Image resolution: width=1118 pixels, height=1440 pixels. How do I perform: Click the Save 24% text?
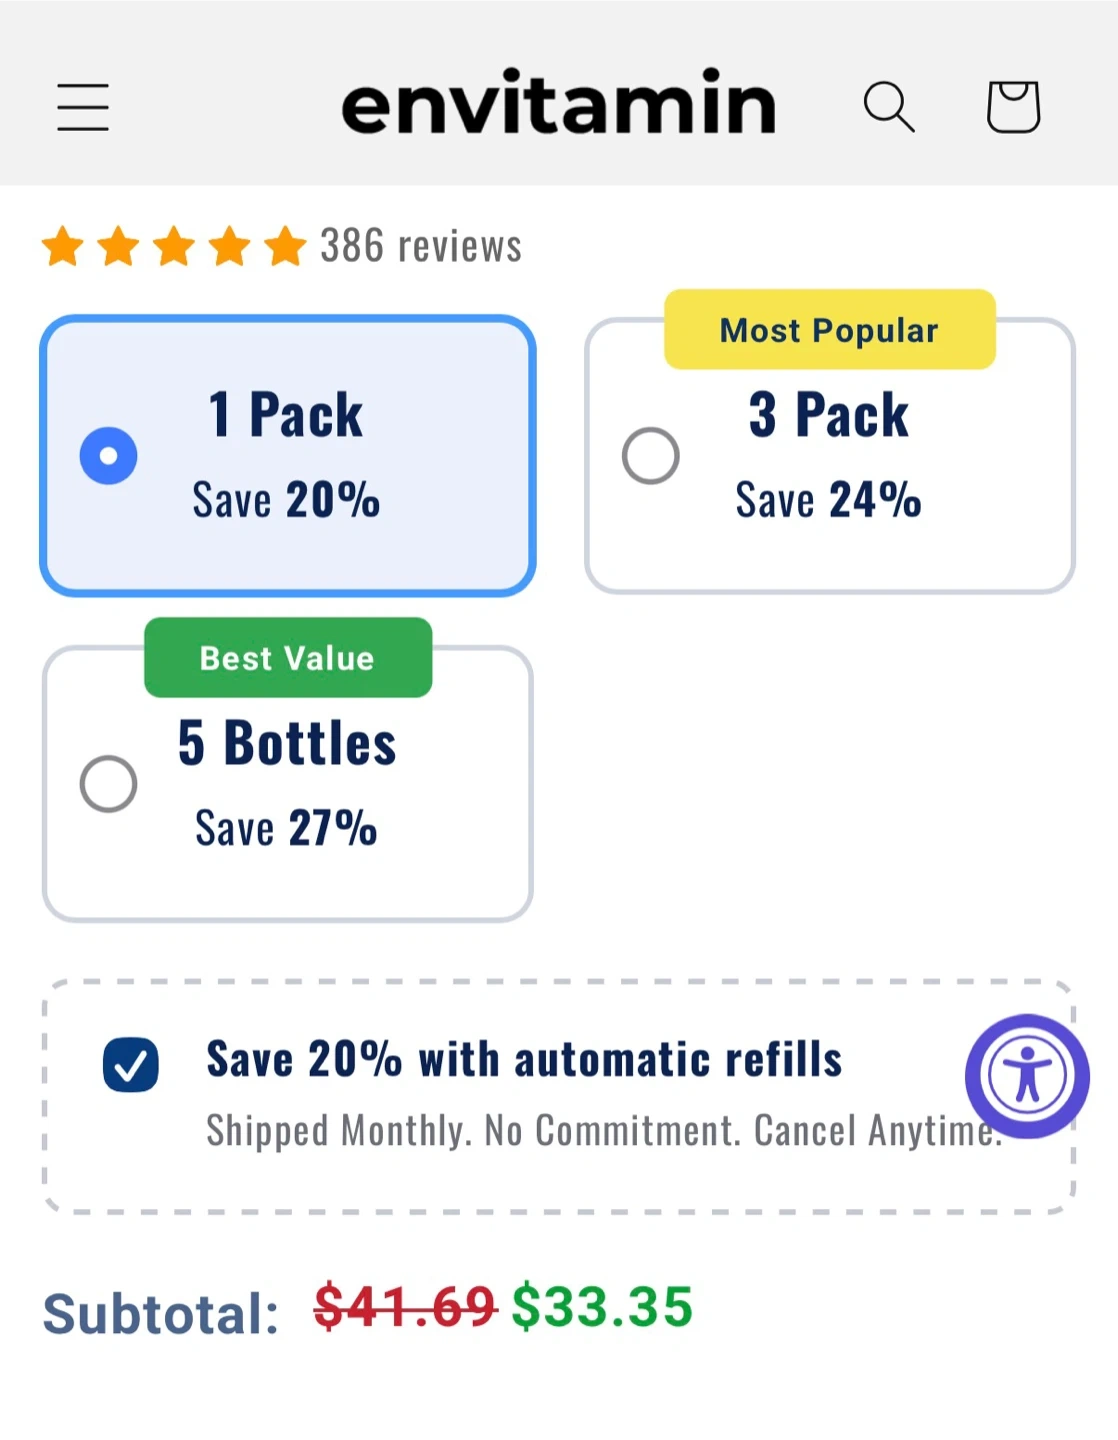(828, 500)
